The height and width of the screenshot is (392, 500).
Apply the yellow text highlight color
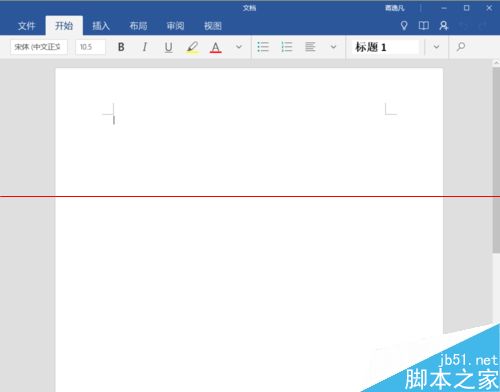(x=192, y=47)
